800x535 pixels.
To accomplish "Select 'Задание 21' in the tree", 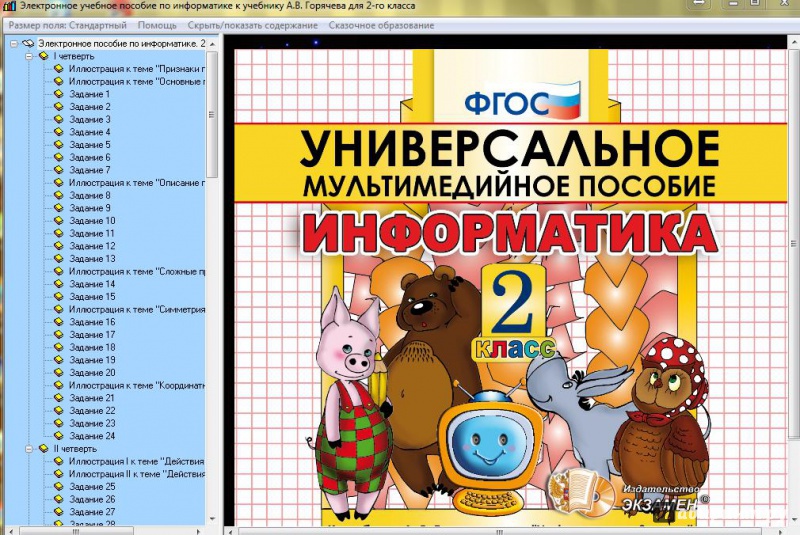I will [x=92, y=398].
